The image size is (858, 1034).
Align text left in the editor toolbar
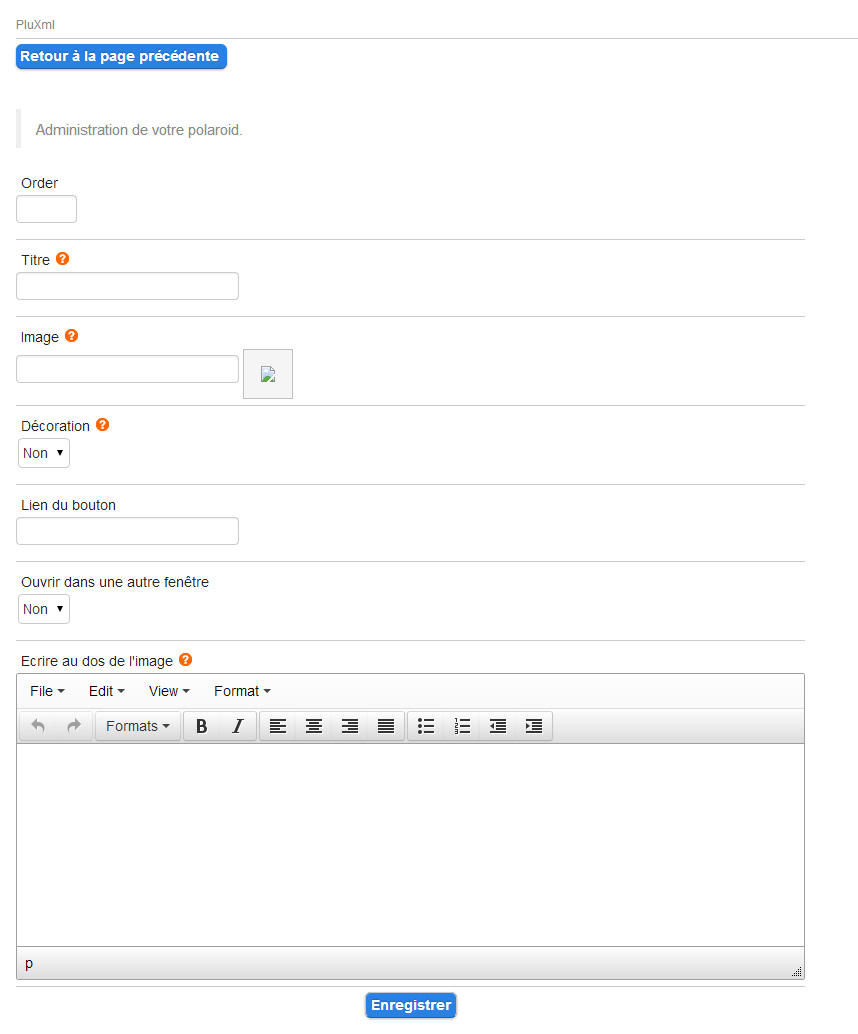(x=278, y=726)
